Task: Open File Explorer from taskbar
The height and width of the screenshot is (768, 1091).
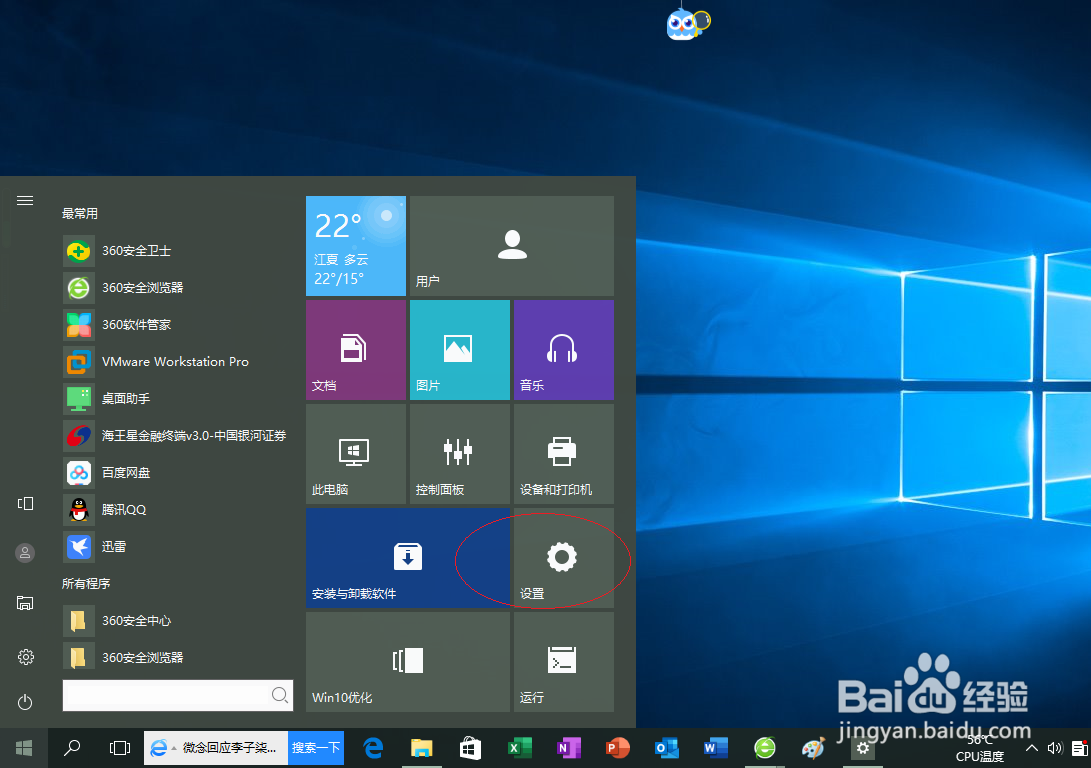Action: click(x=422, y=748)
